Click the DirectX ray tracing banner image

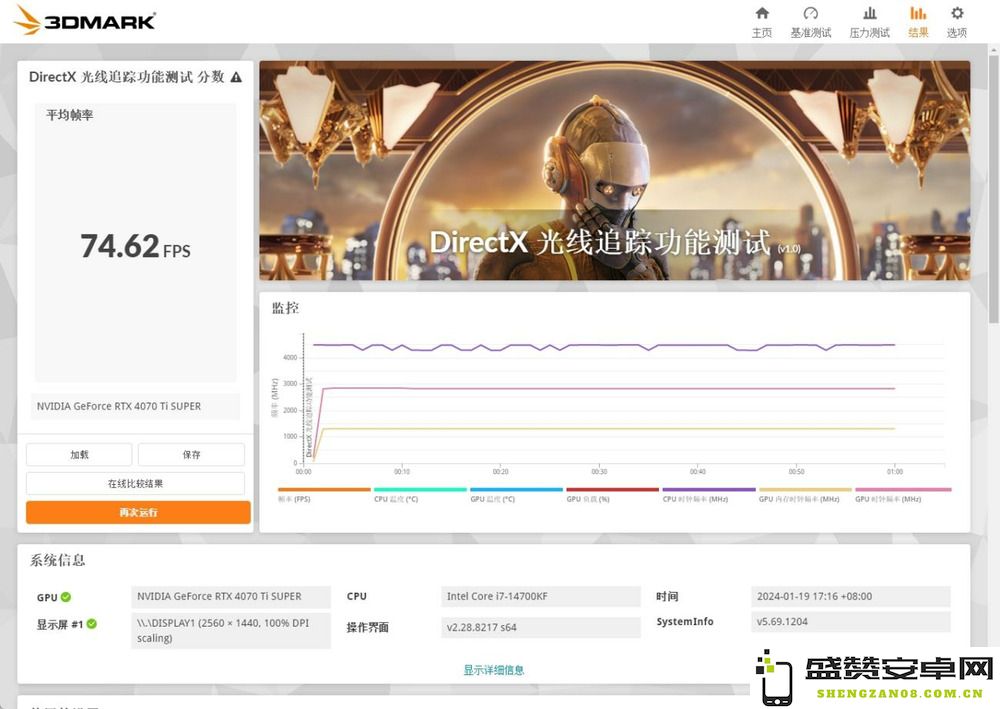pyautogui.click(x=615, y=170)
